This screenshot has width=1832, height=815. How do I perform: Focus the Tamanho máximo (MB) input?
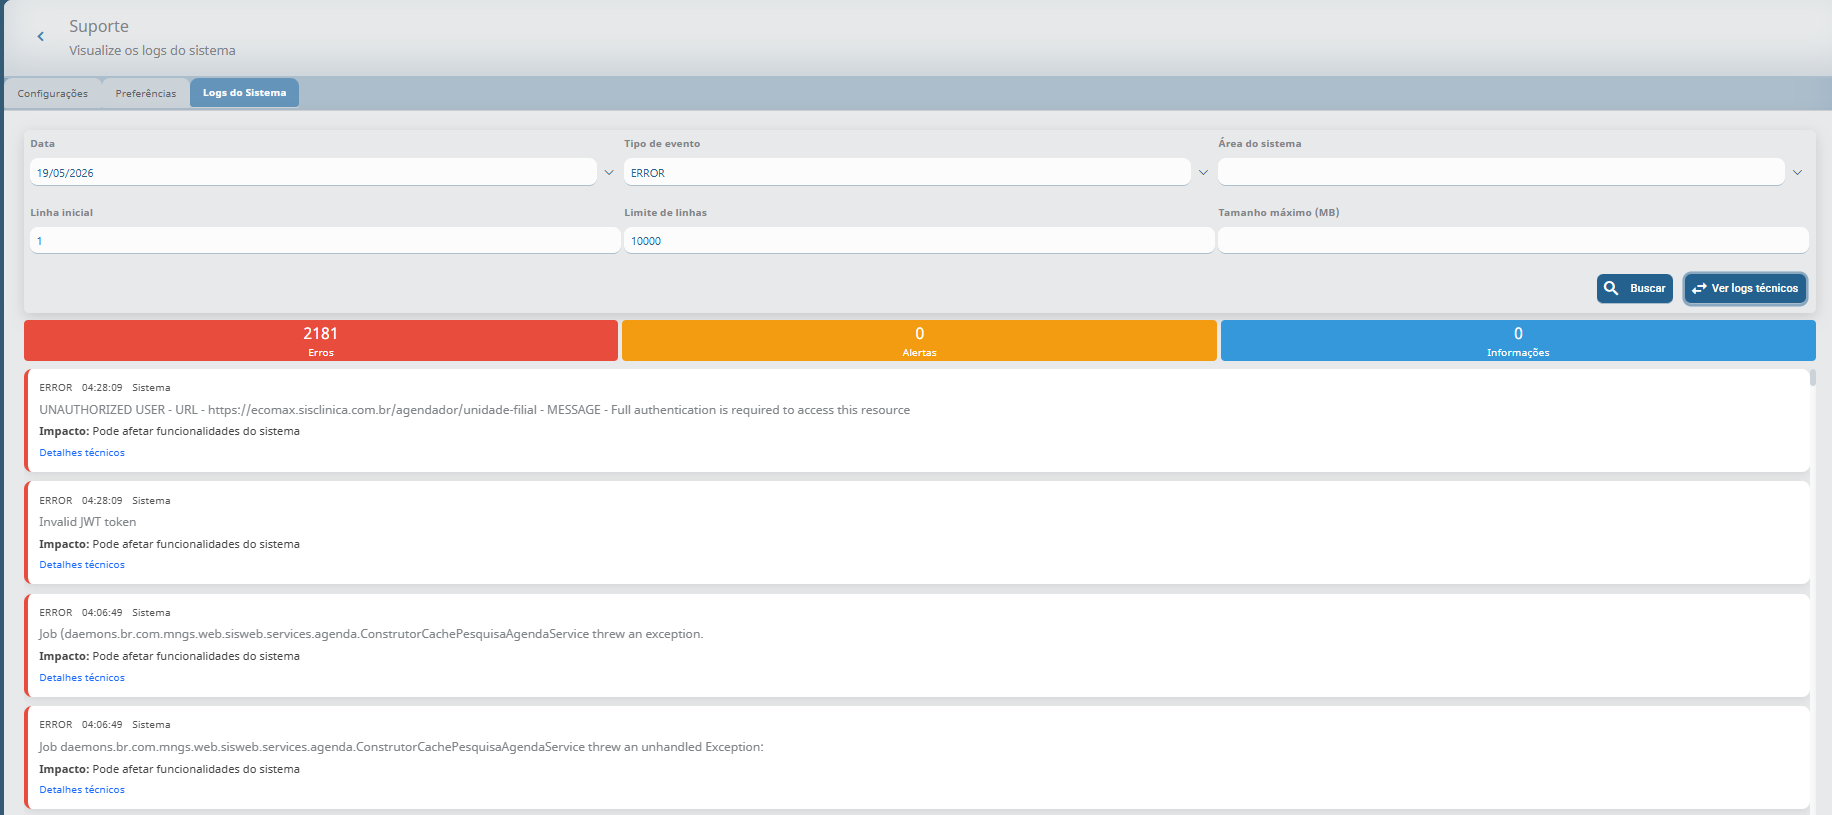pyautogui.click(x=1513, y=240)
